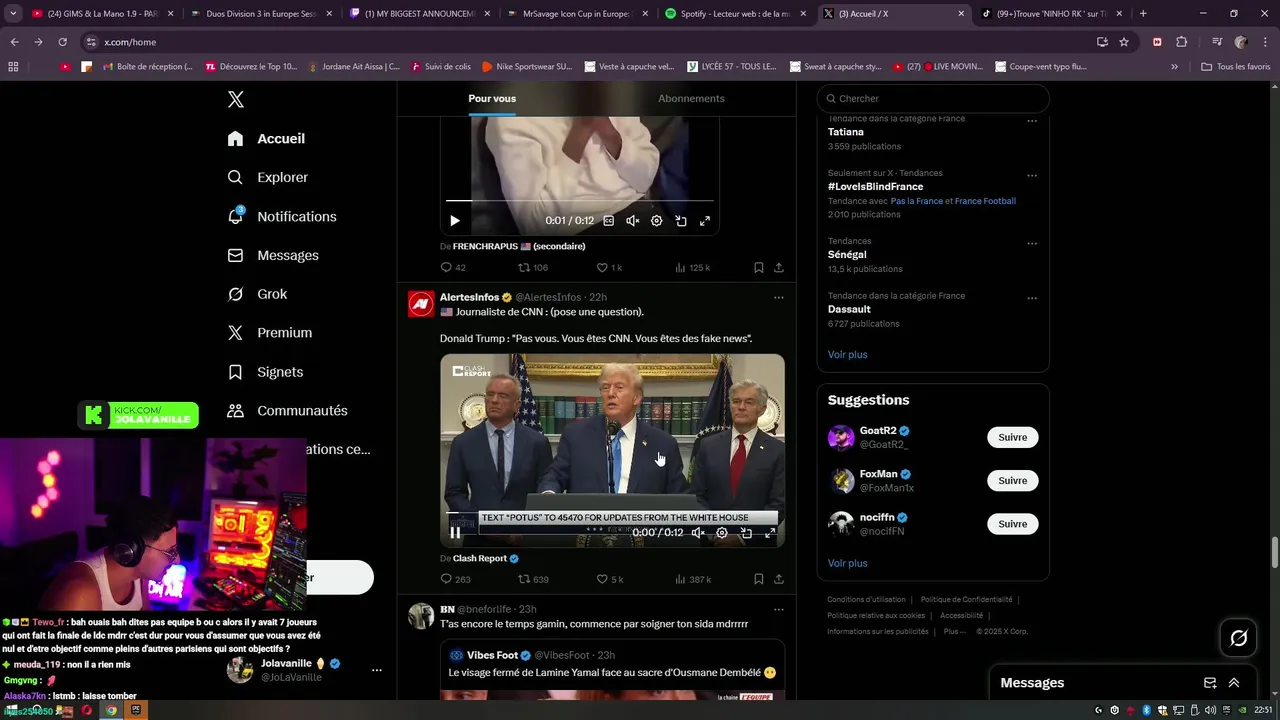Open AlertesInfos profile avatar
Viewport: 1280px width, 720px height.
coord(421,303)
